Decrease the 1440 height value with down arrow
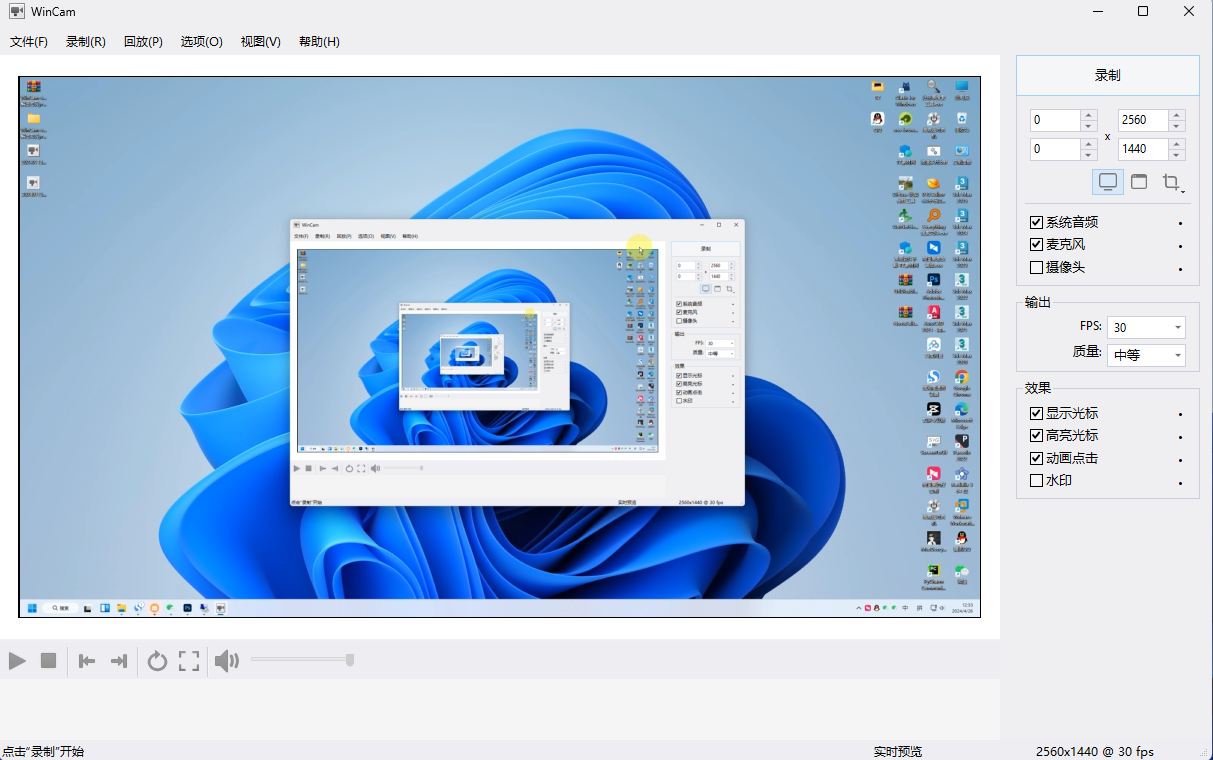The height and width of the screenshot is (760, 1213). (1177, 155)
